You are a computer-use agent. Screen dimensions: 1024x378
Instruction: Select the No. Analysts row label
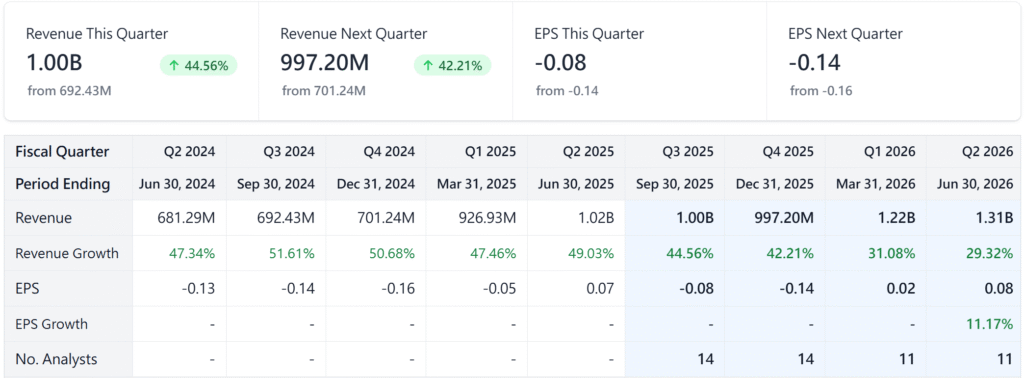point(56,359)
